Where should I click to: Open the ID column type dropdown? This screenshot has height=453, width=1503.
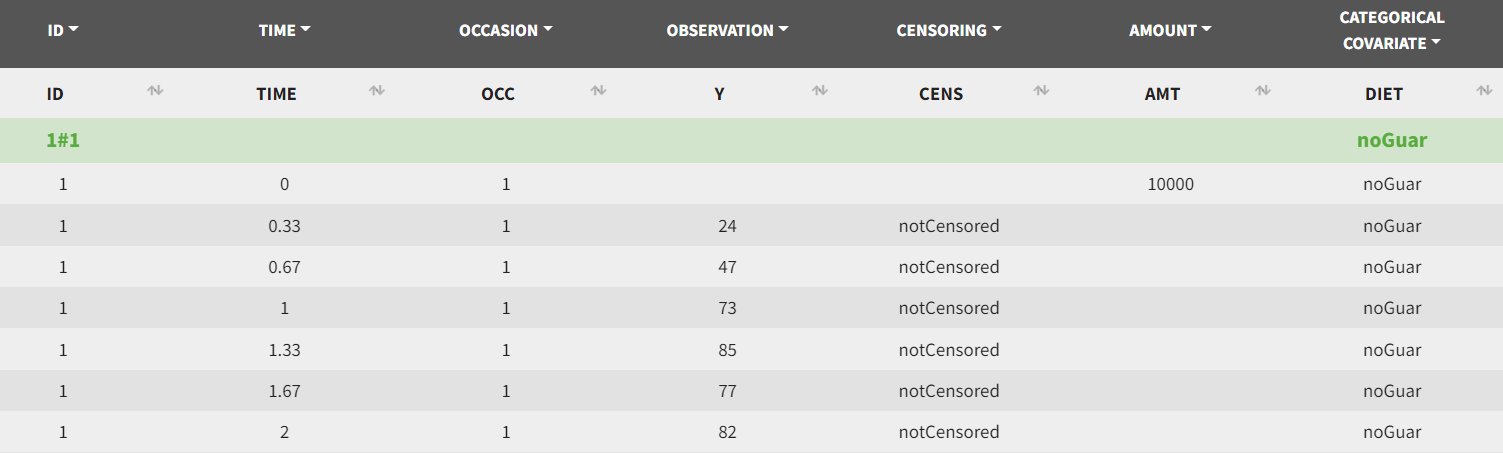pos(63,31)
